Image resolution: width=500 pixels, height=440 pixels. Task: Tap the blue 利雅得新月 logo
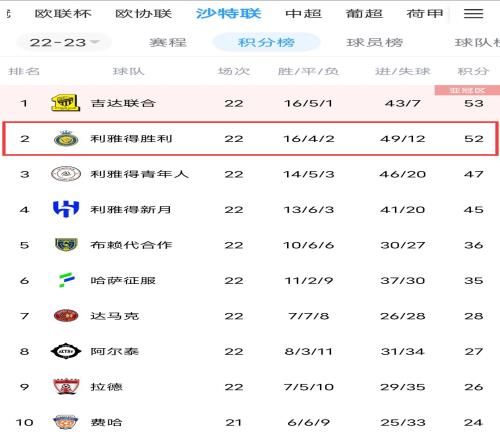pyautogui.click(x=66, y=209)
